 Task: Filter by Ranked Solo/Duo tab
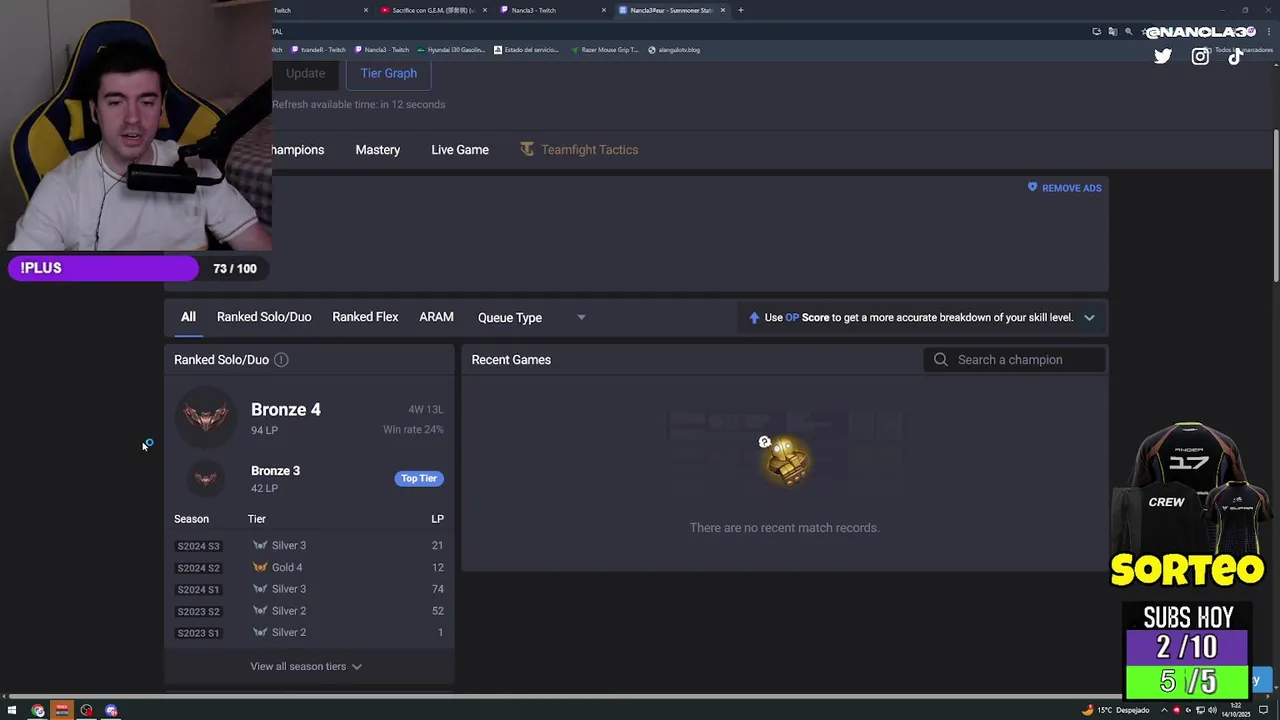[x=264, y=317]
